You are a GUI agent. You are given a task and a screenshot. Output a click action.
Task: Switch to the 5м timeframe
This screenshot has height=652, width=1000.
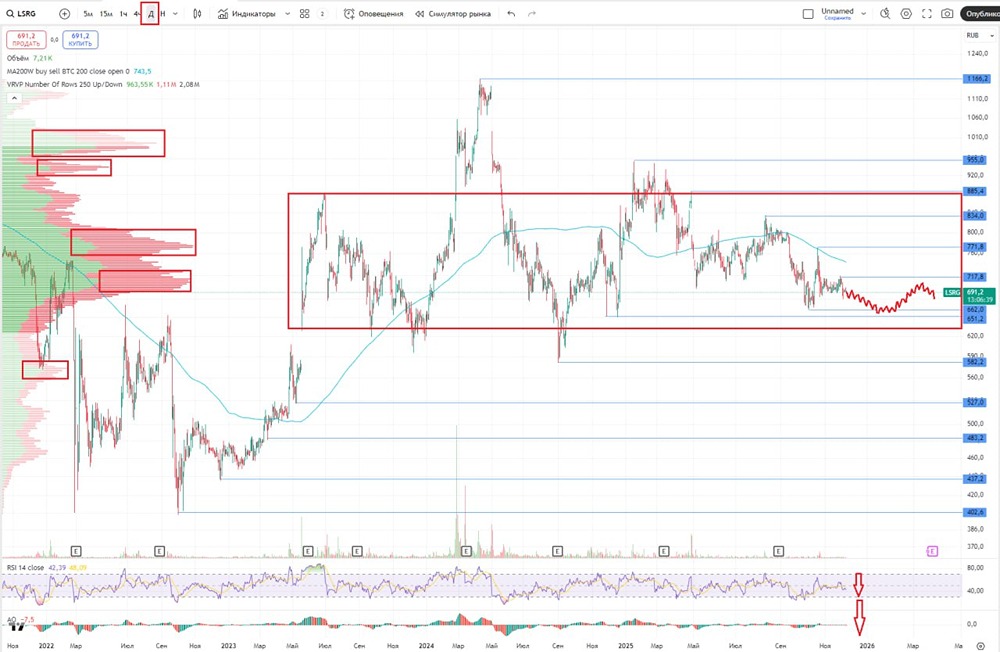coord(88,13)
